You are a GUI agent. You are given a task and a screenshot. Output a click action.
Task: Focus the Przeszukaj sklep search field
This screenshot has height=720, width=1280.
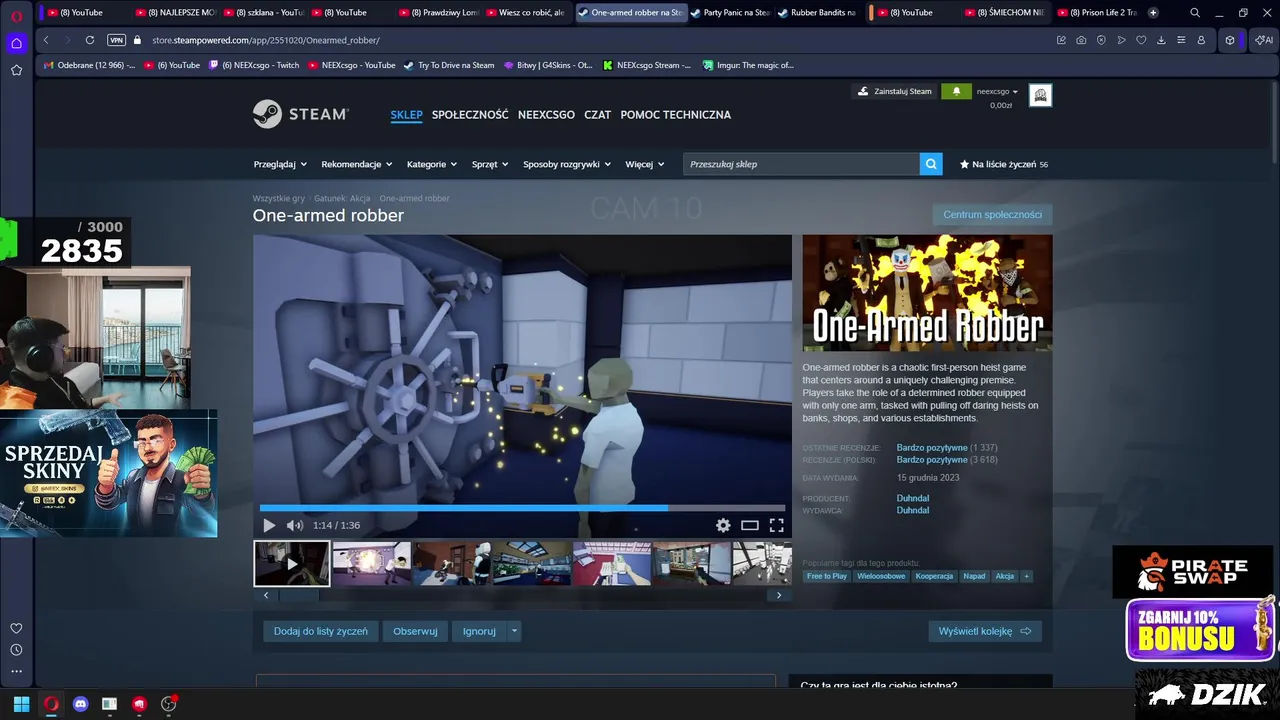(801, 164)
